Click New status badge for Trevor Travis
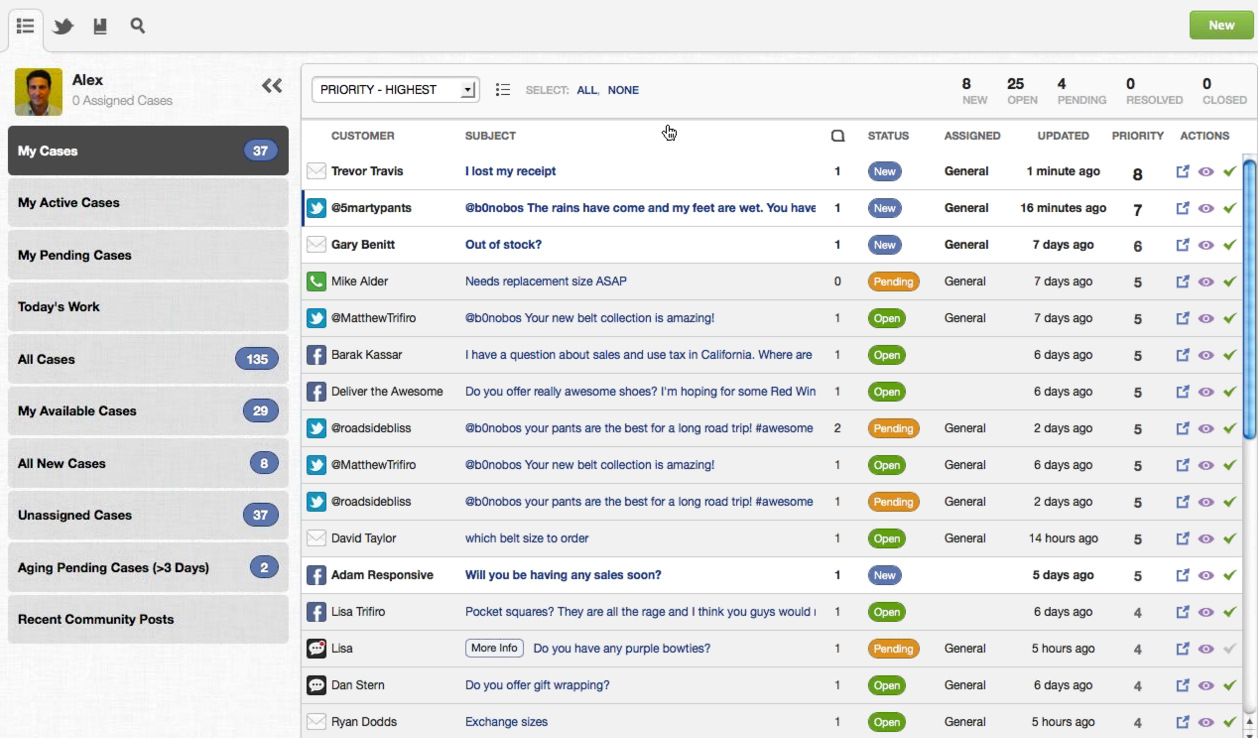Screen dimensions: 1258x738 pos(885,172)
